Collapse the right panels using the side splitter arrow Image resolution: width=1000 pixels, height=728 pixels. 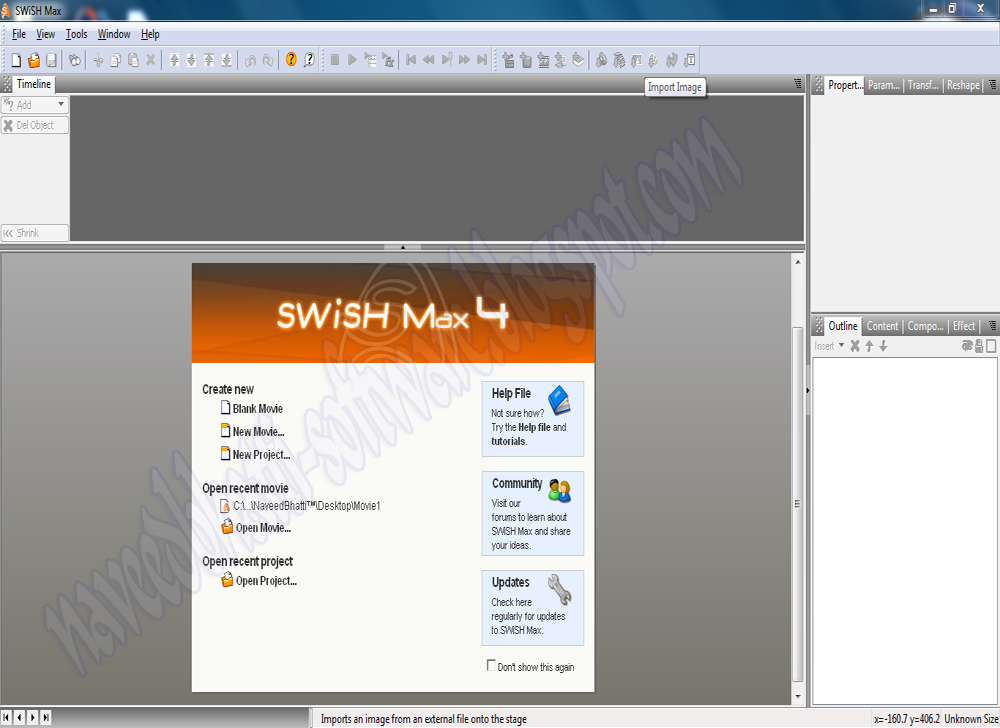pos(807,390)
